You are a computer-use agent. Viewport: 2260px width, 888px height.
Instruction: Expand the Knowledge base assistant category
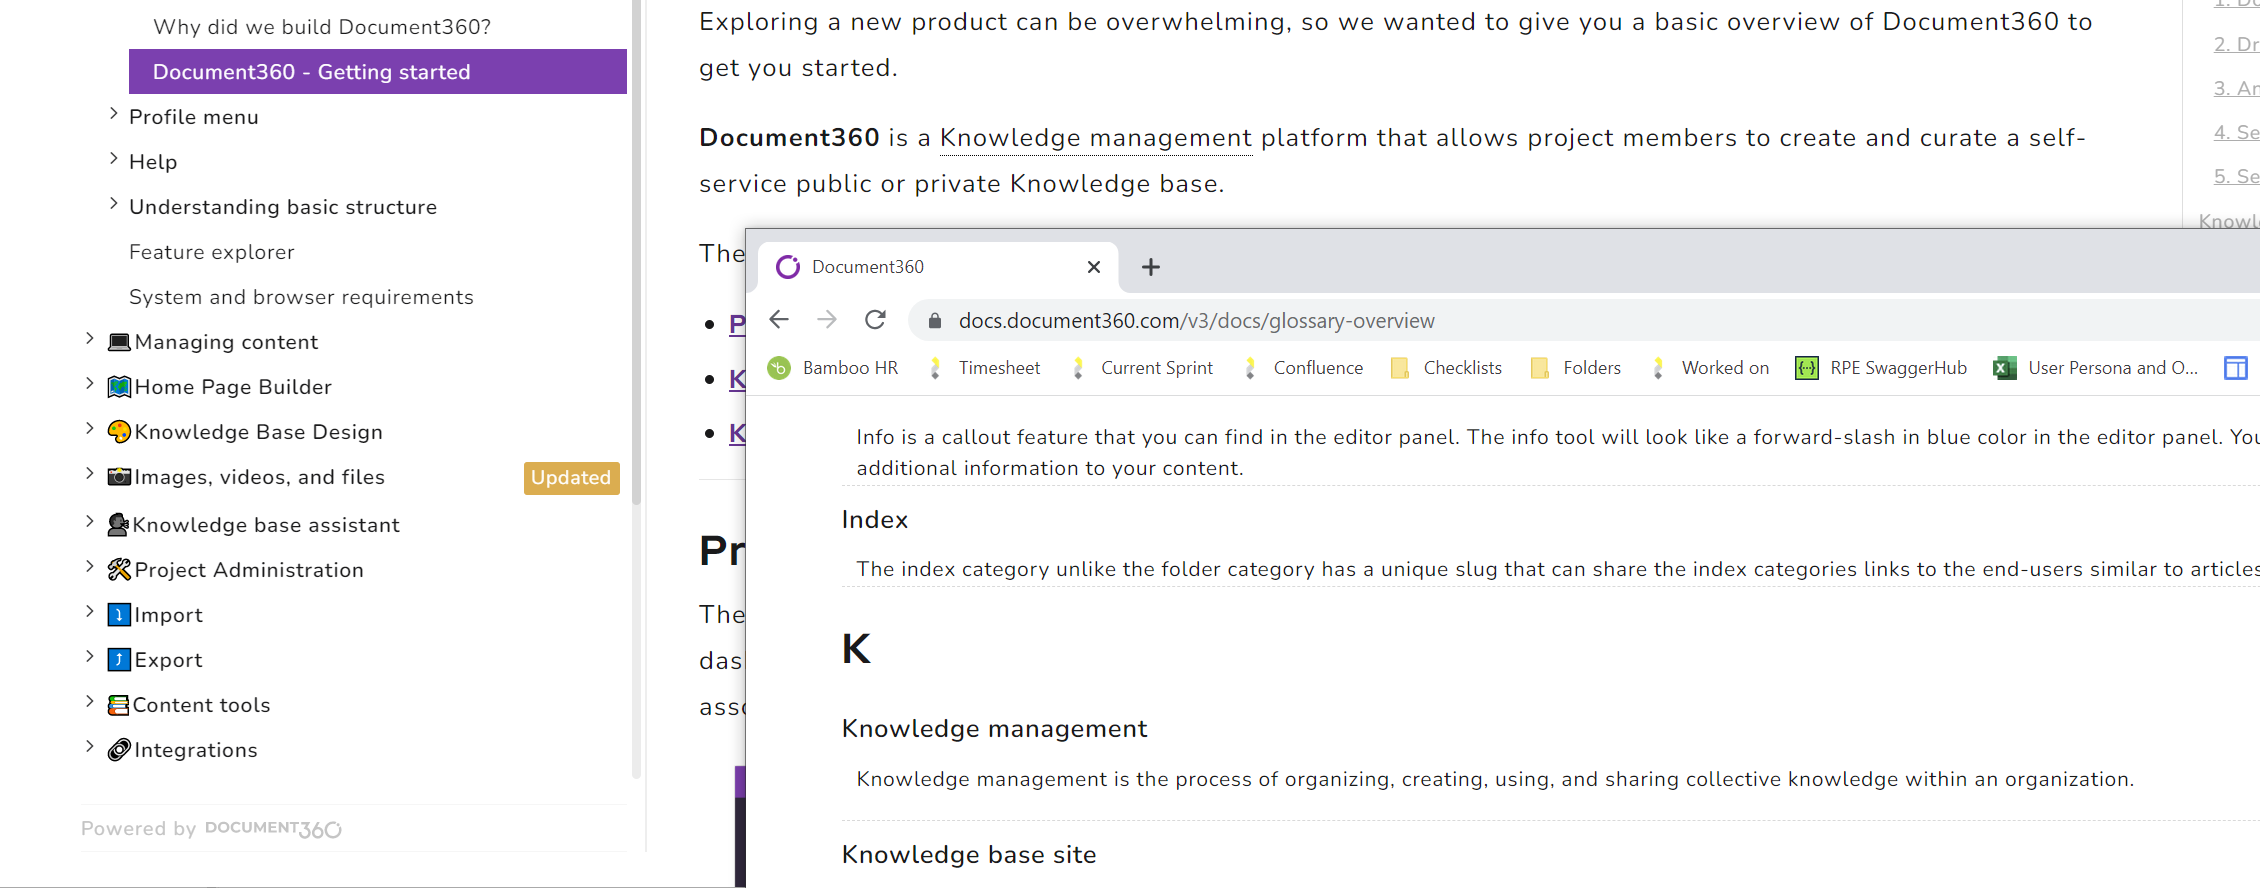[89, 522]
